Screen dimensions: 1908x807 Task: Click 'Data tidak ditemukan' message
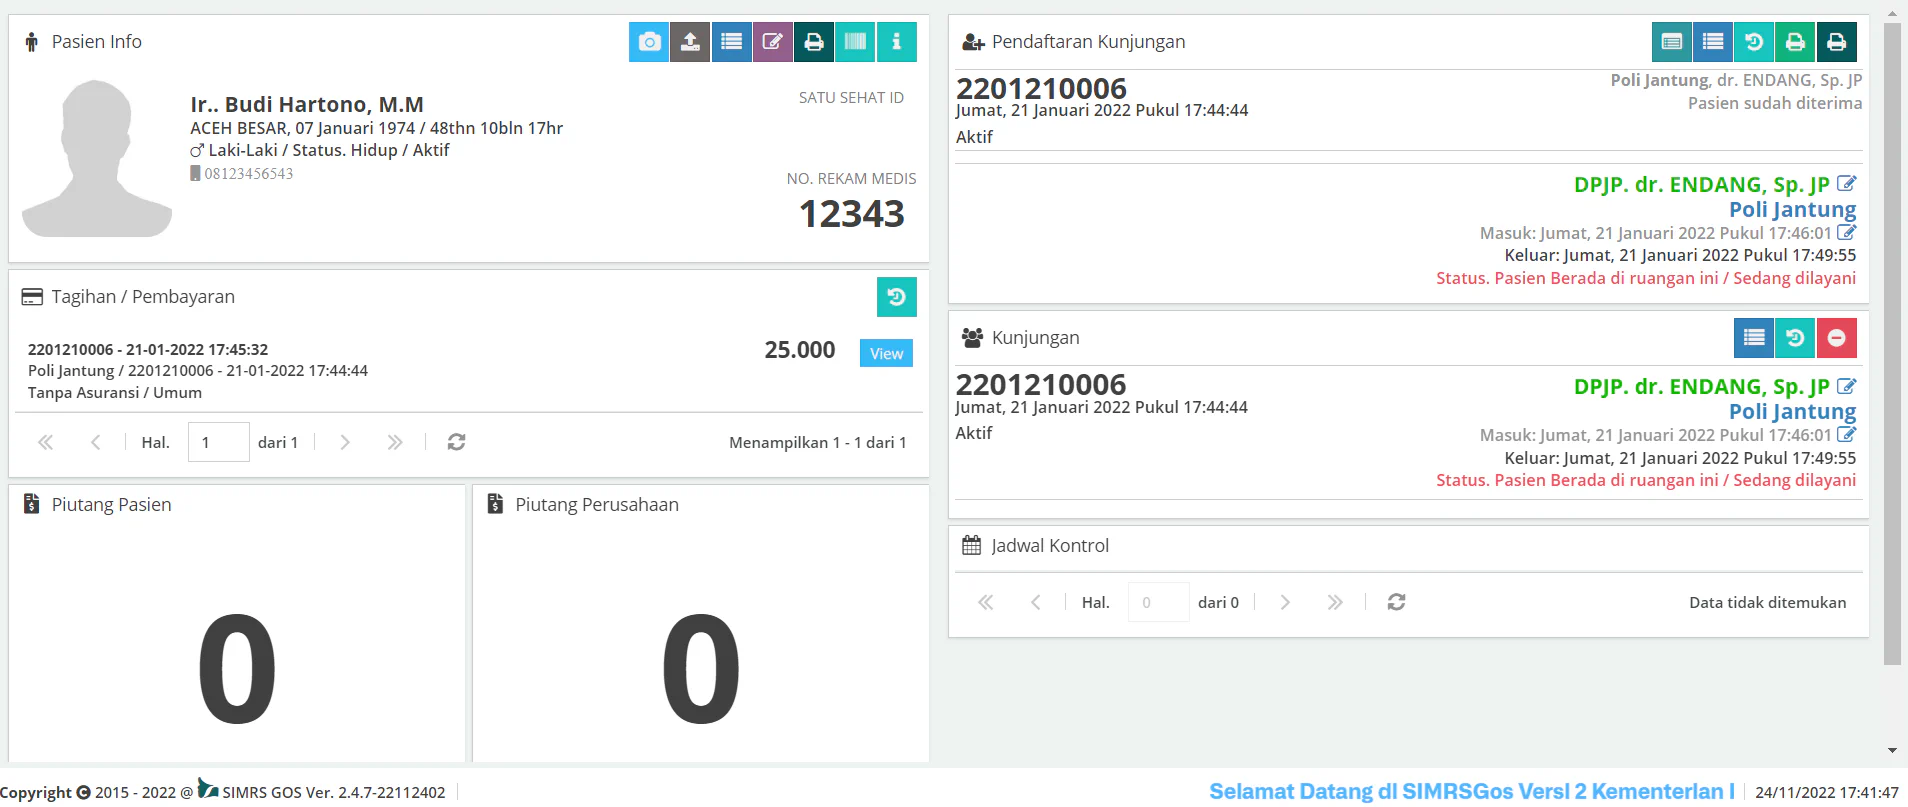[1768, 602]
